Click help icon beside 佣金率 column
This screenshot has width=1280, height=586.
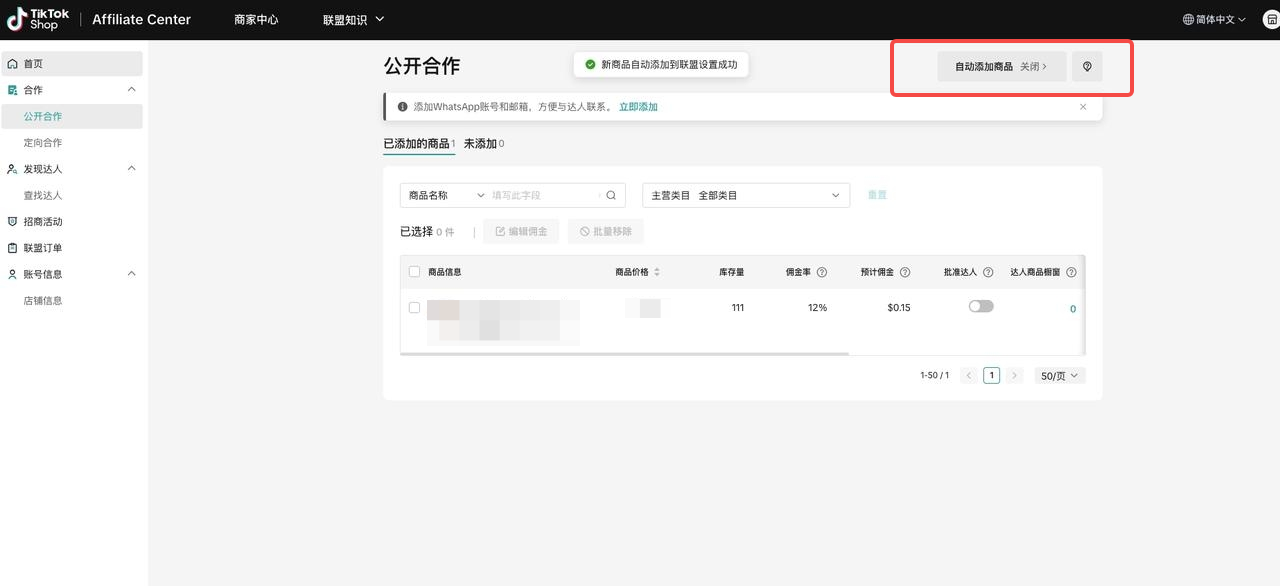tap(822, 272)
